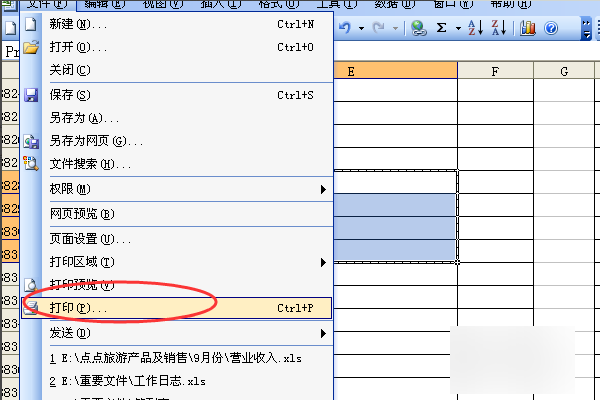
Task: Click the Undo icon in toolbar
Action: pyautogui.click(x=345, y=28)
